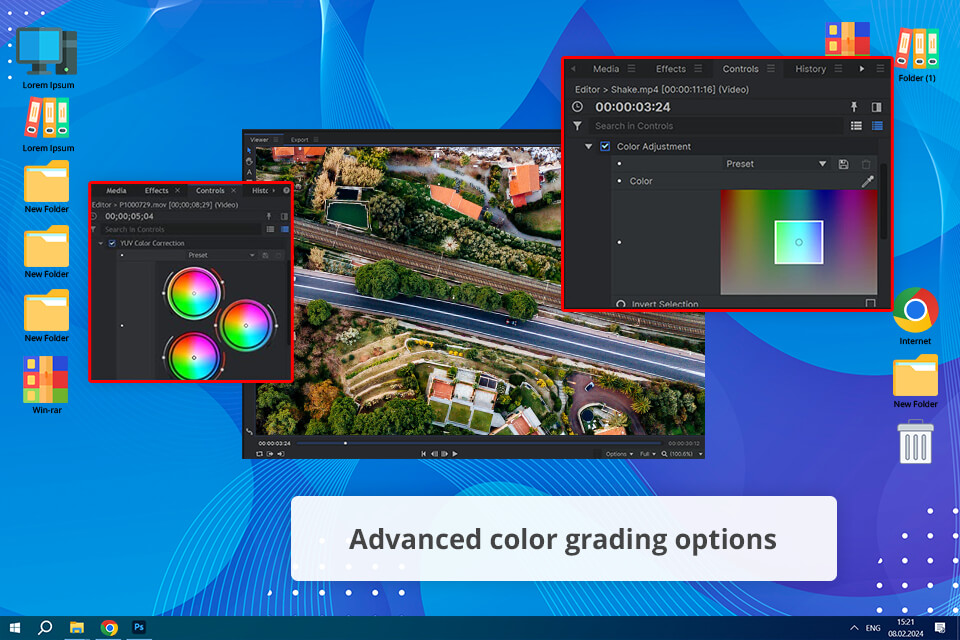
Task: Step forward one frame in Viewer
Action: tap(444, 454)
